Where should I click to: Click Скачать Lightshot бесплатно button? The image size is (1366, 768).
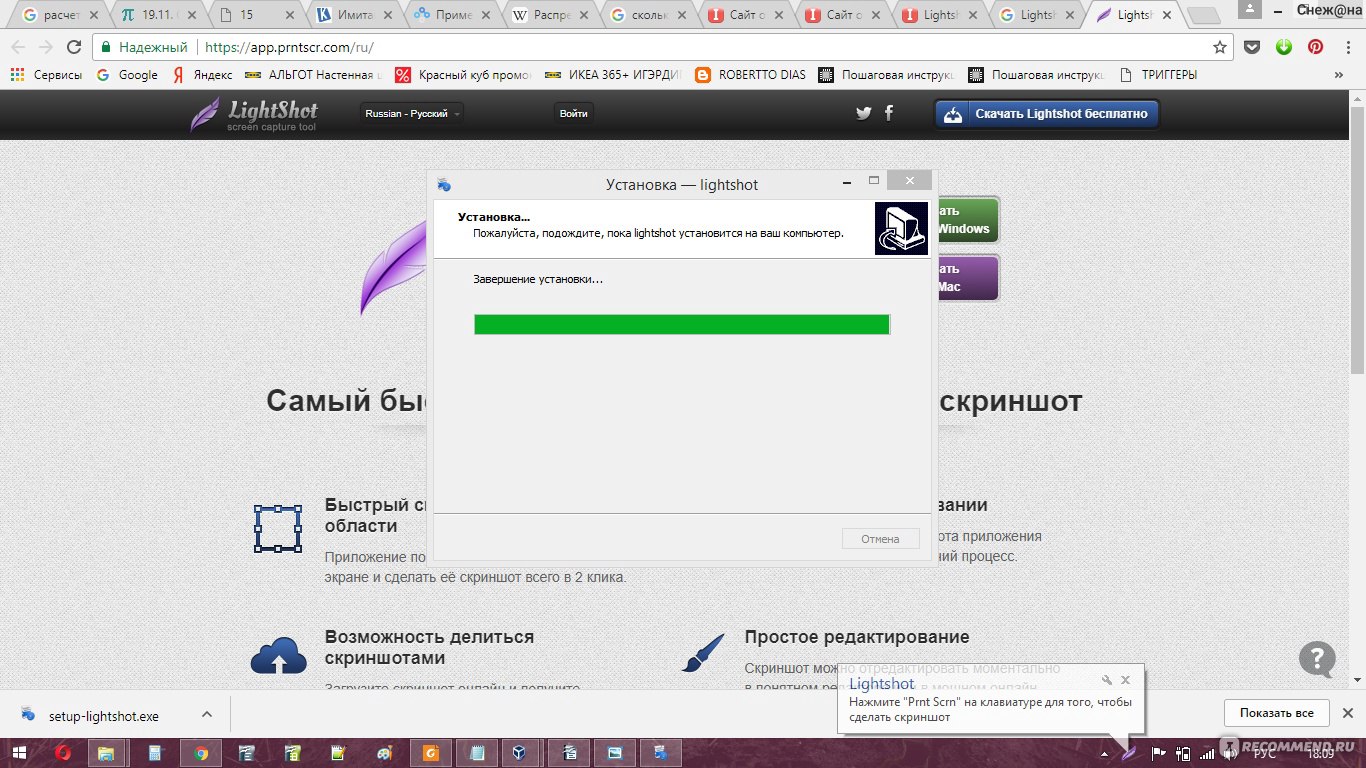(x=1047, y=114)
